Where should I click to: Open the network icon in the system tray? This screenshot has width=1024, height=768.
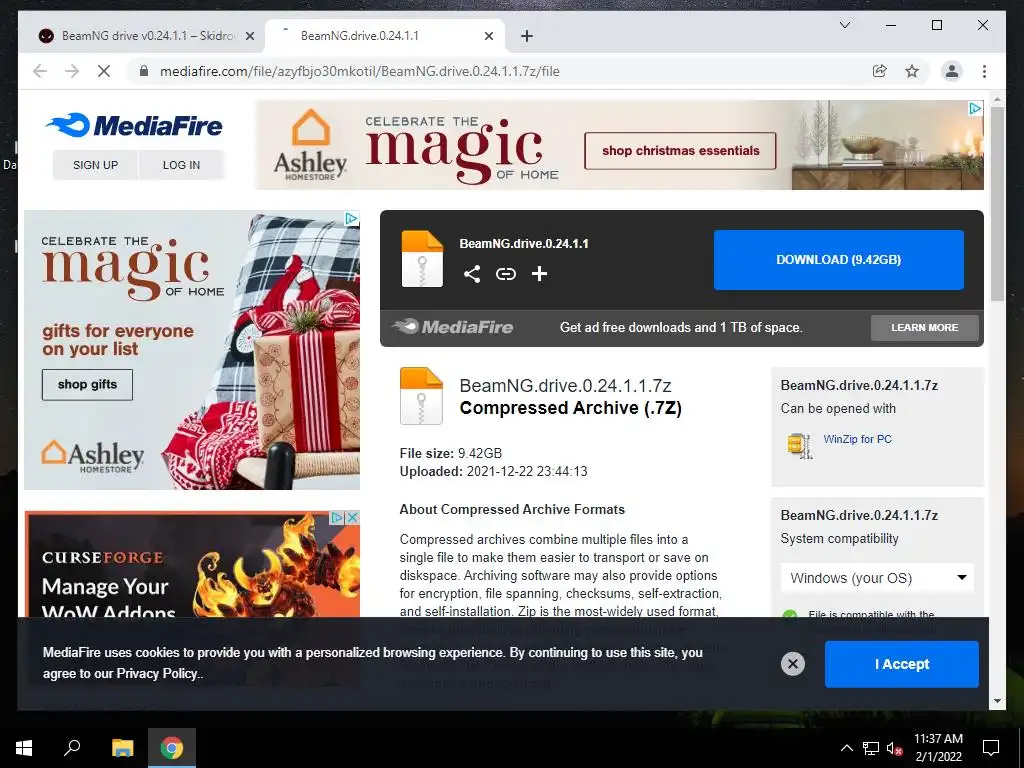[x=871, y=748]
